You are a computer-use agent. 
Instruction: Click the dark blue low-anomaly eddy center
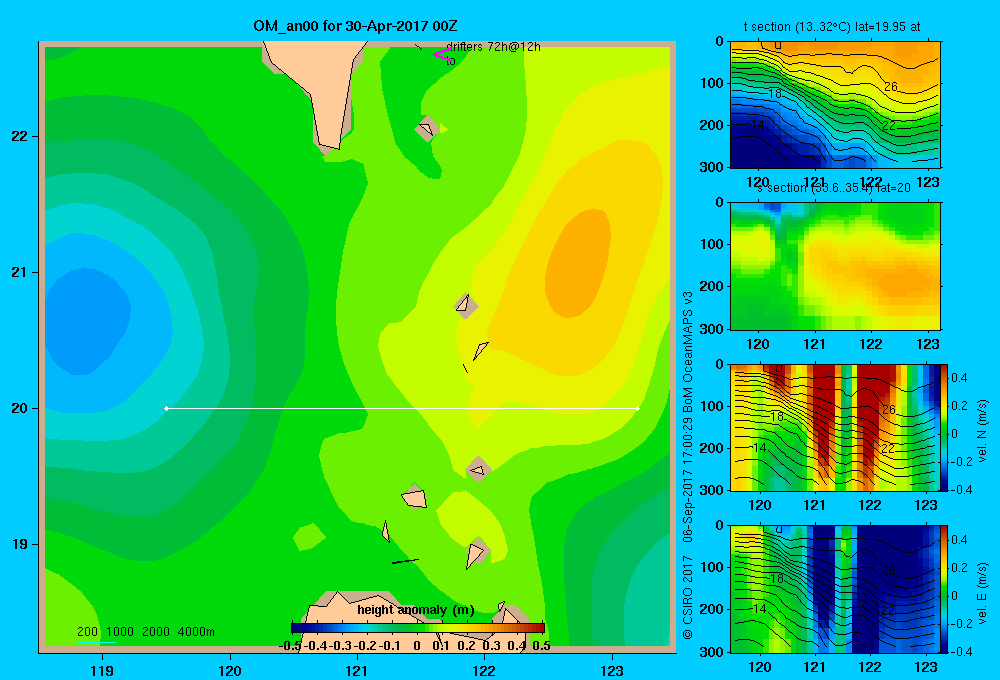(86, 321)
